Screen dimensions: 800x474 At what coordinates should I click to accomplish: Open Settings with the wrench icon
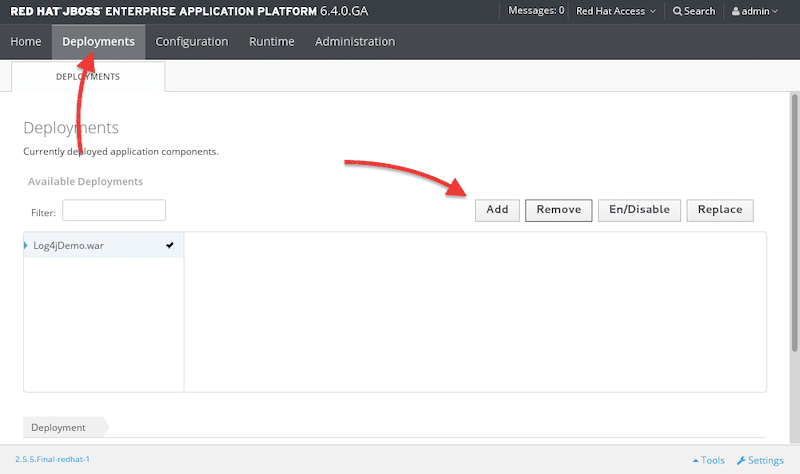coord(760,460)
